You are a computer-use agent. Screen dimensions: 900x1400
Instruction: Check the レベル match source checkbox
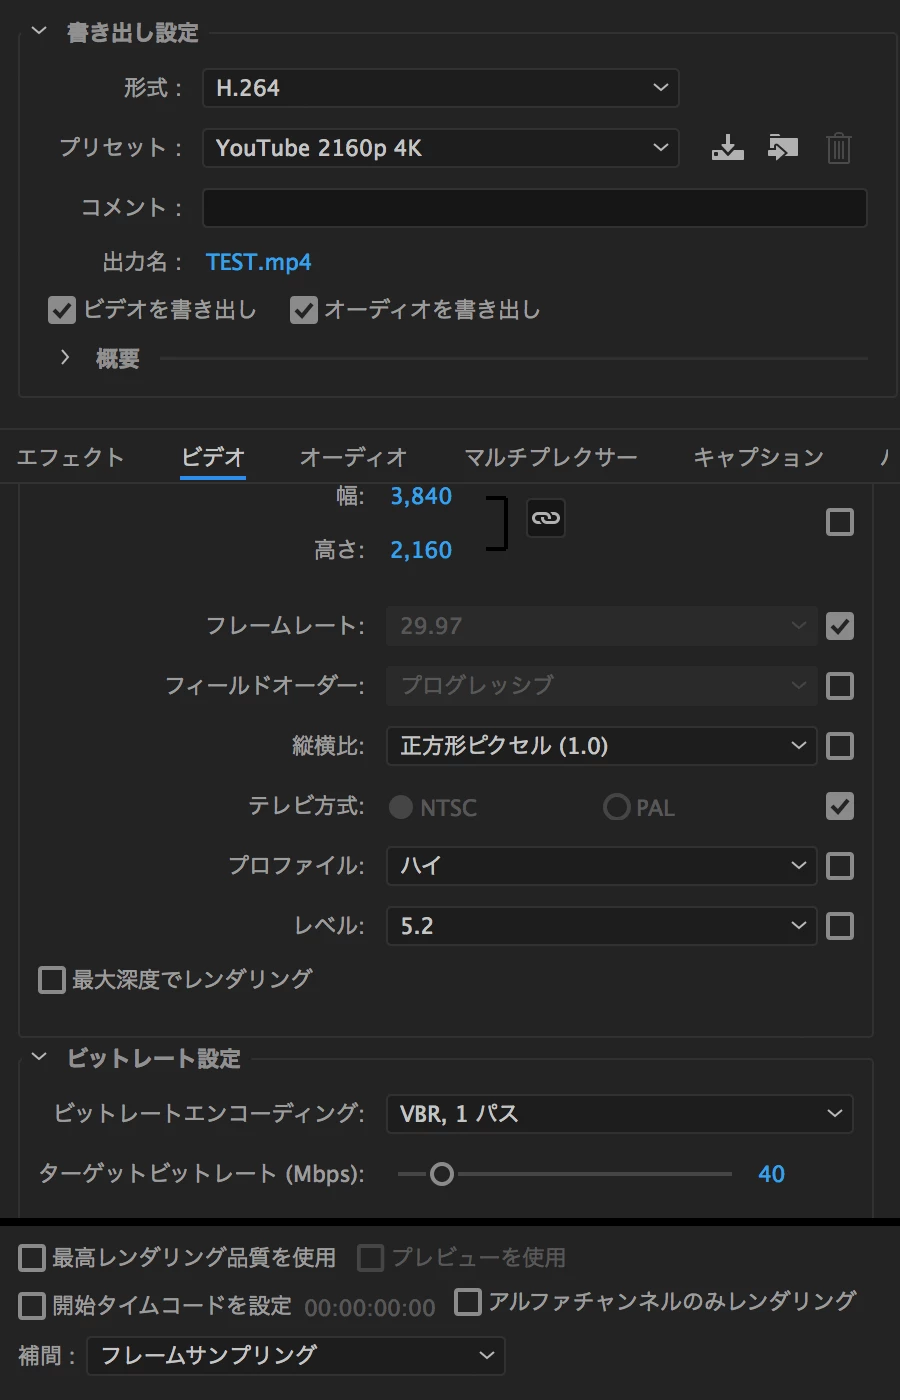point(840,926)
